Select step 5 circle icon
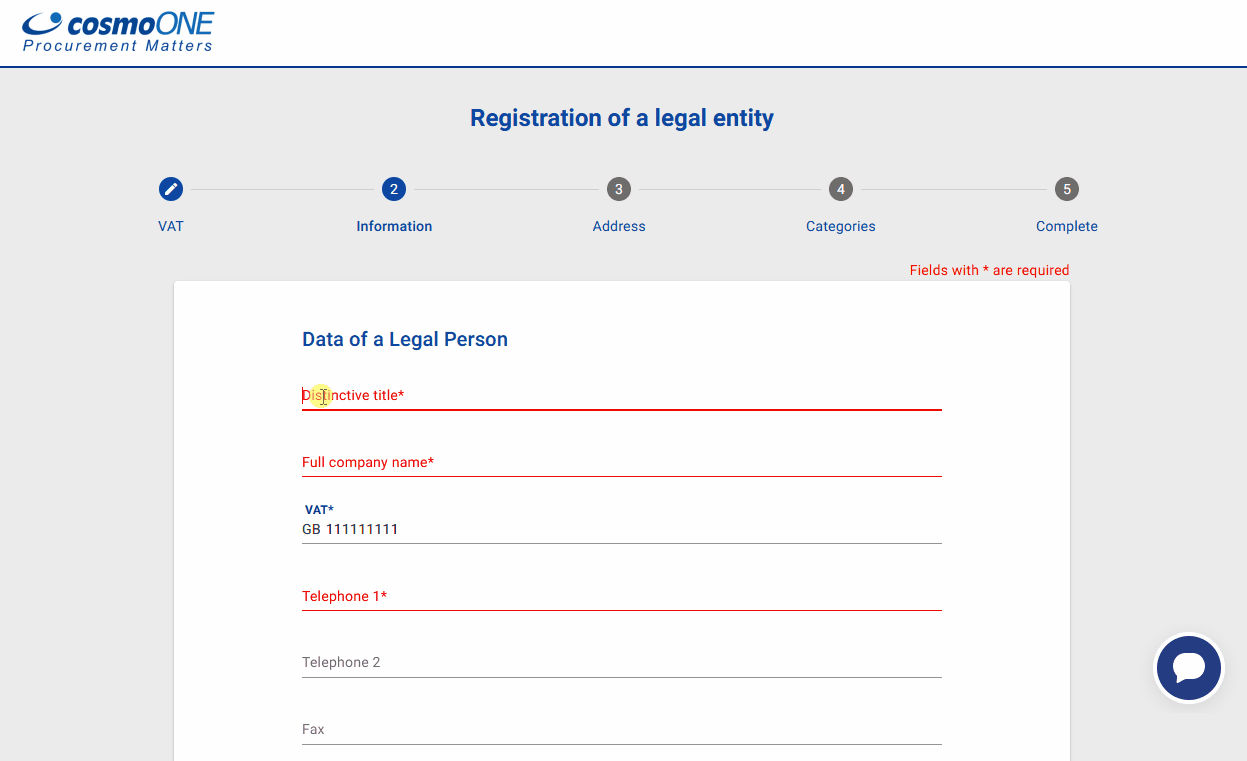 tap(1067, 189)
